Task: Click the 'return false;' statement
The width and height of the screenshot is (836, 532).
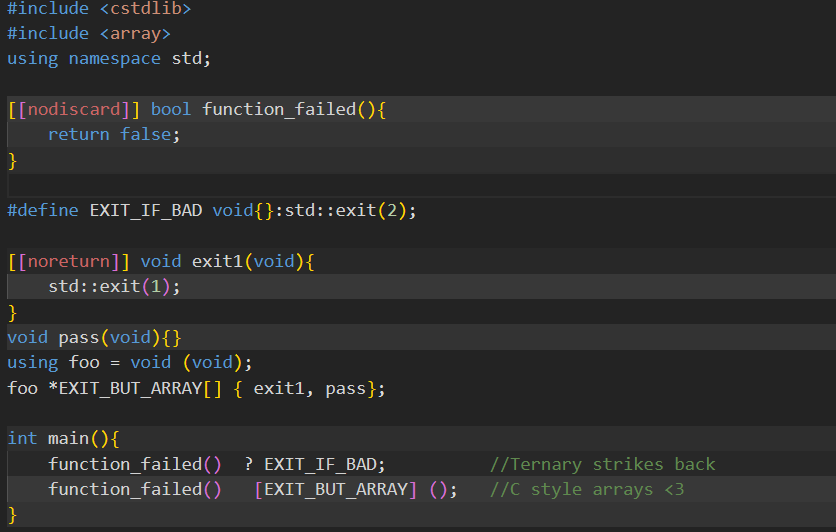Action: click(115, 134)
